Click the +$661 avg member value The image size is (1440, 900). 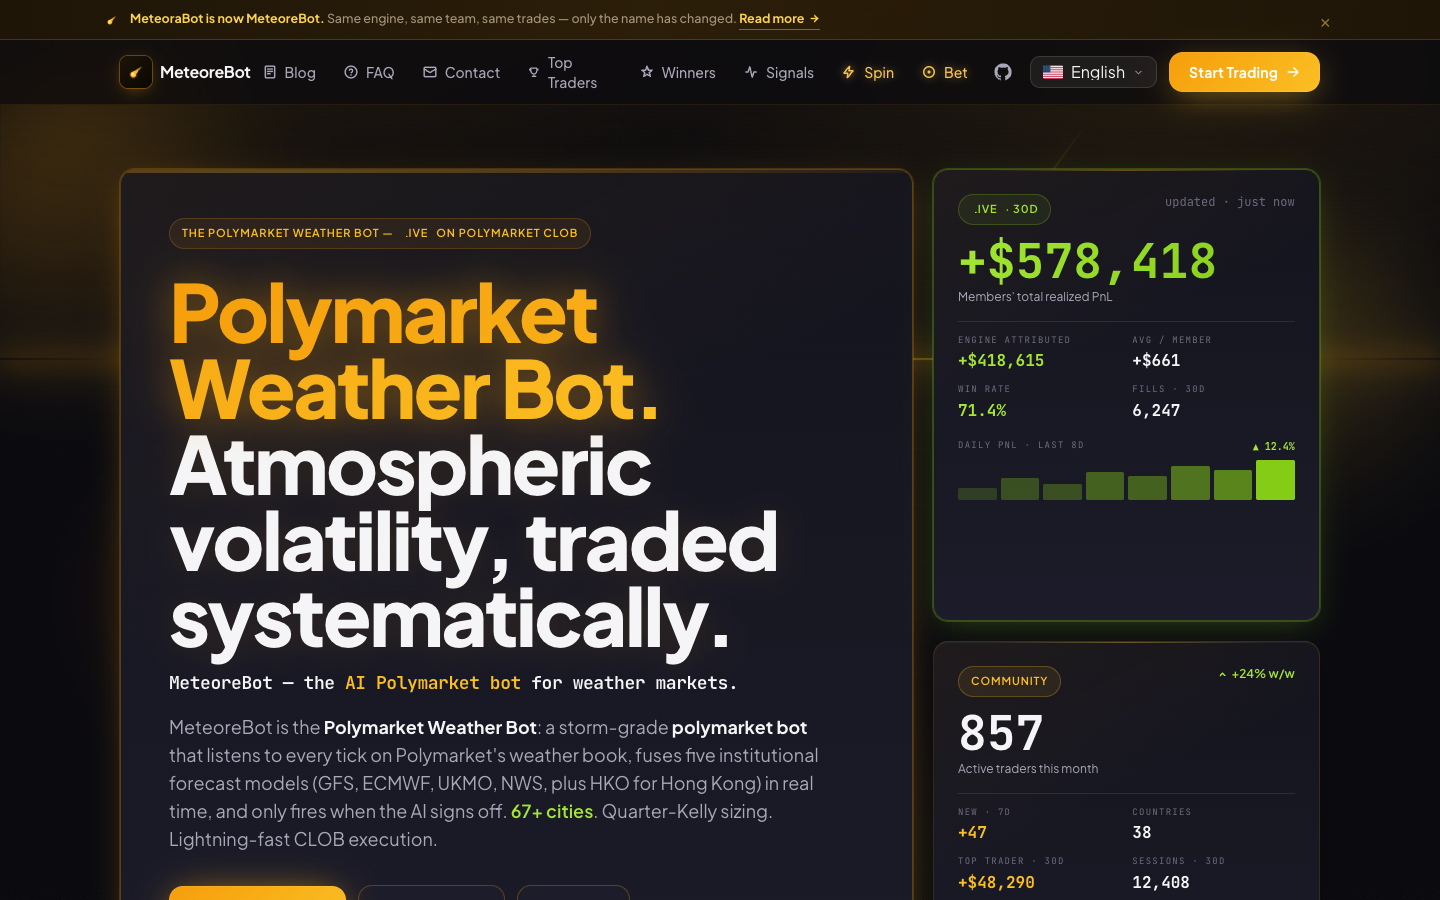(x=1156, y=360)
